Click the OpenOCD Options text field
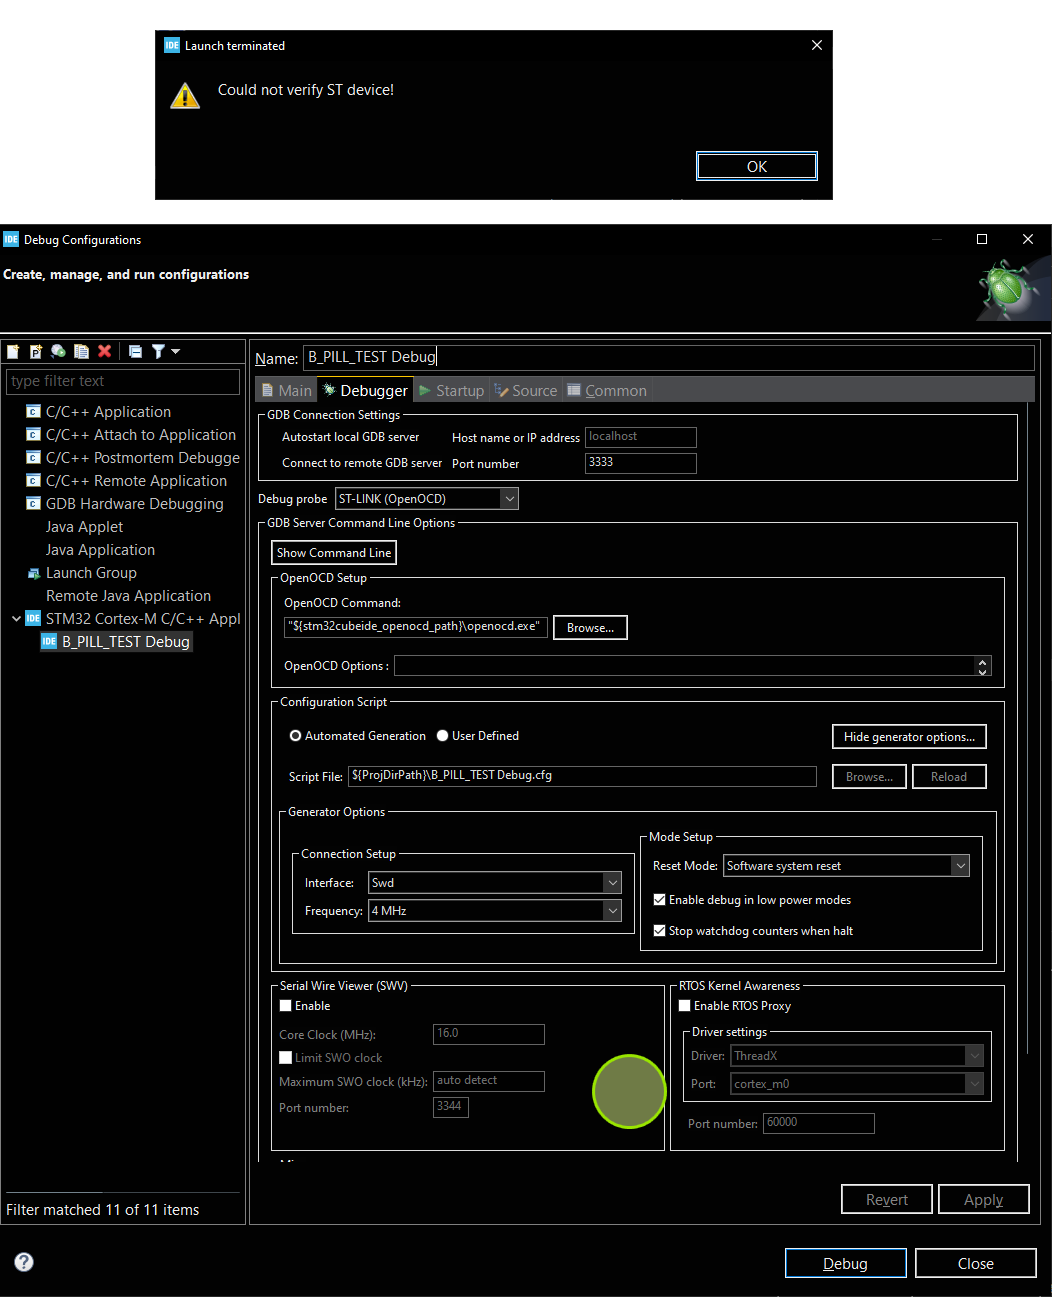The height and width of the screenshot is (1308, 1058). 685,666
